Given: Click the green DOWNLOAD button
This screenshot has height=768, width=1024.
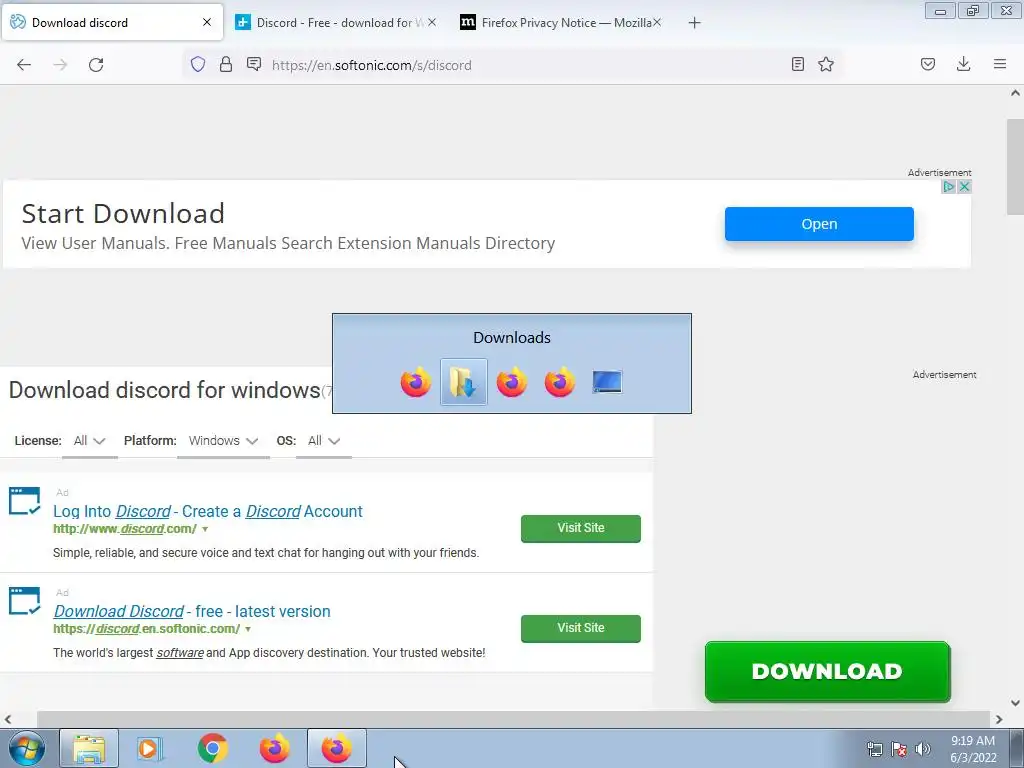Looking at the screenshot, I should click(x=827, y=671).
